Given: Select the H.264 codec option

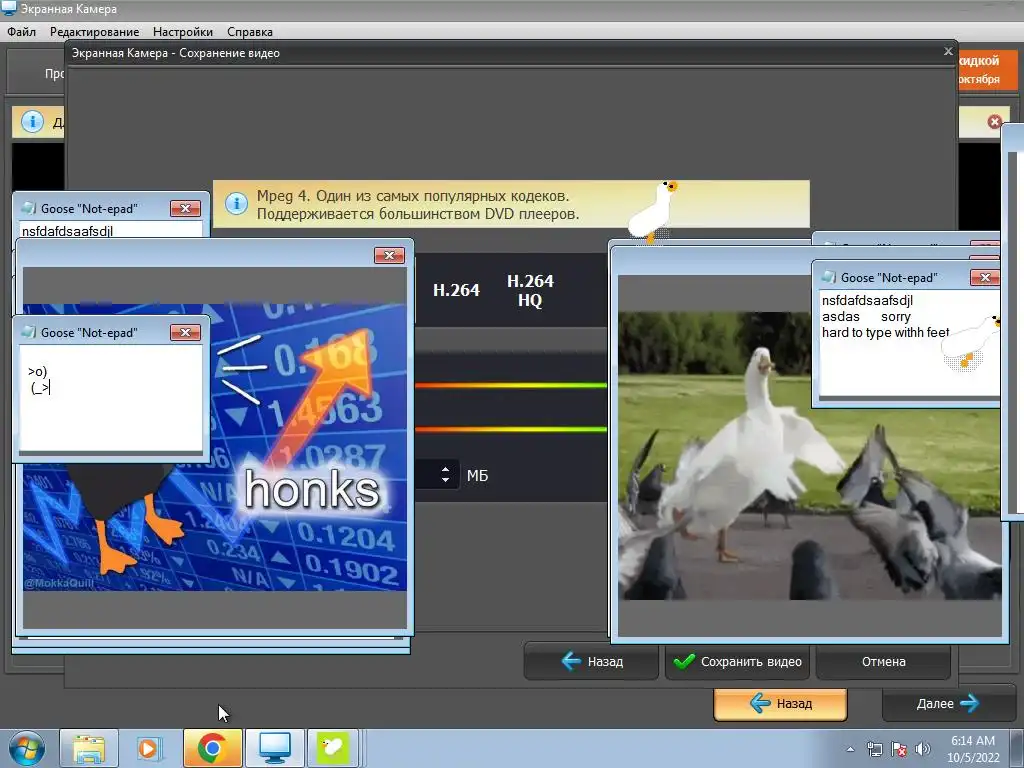Looking at the screenshot, I should click(x=456, y=290).
